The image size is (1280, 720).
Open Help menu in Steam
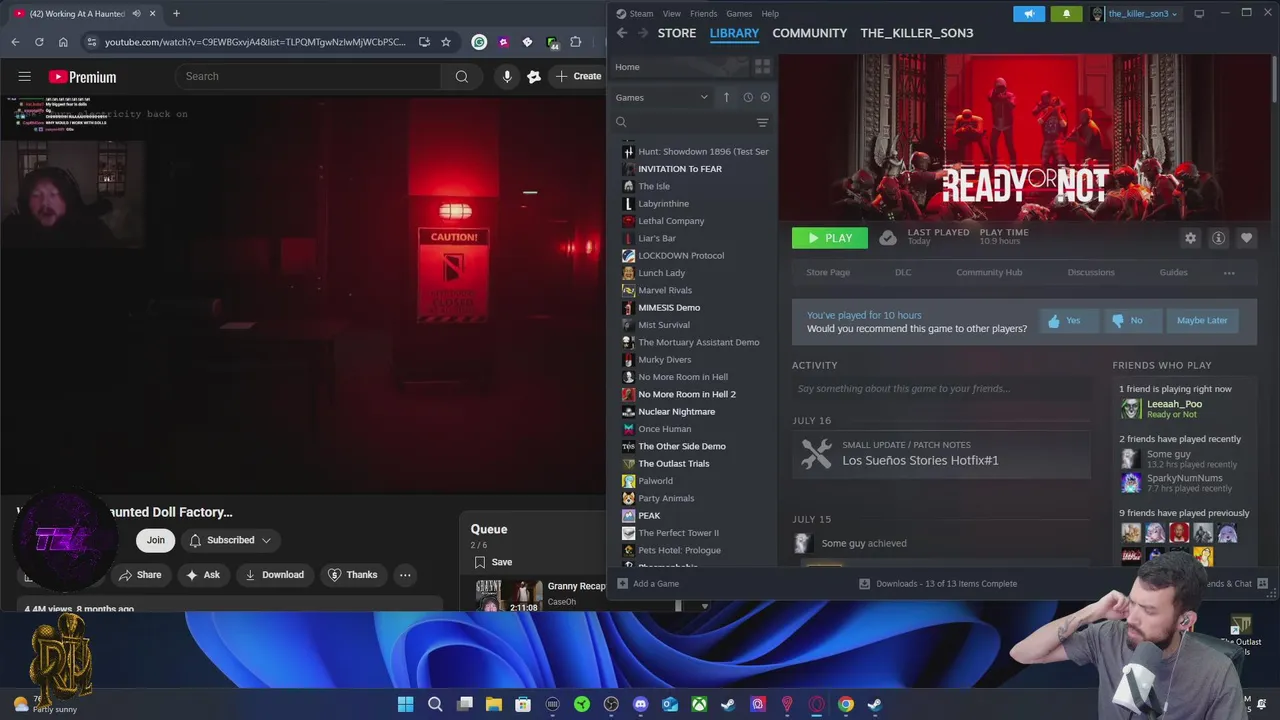coord(770,14)
